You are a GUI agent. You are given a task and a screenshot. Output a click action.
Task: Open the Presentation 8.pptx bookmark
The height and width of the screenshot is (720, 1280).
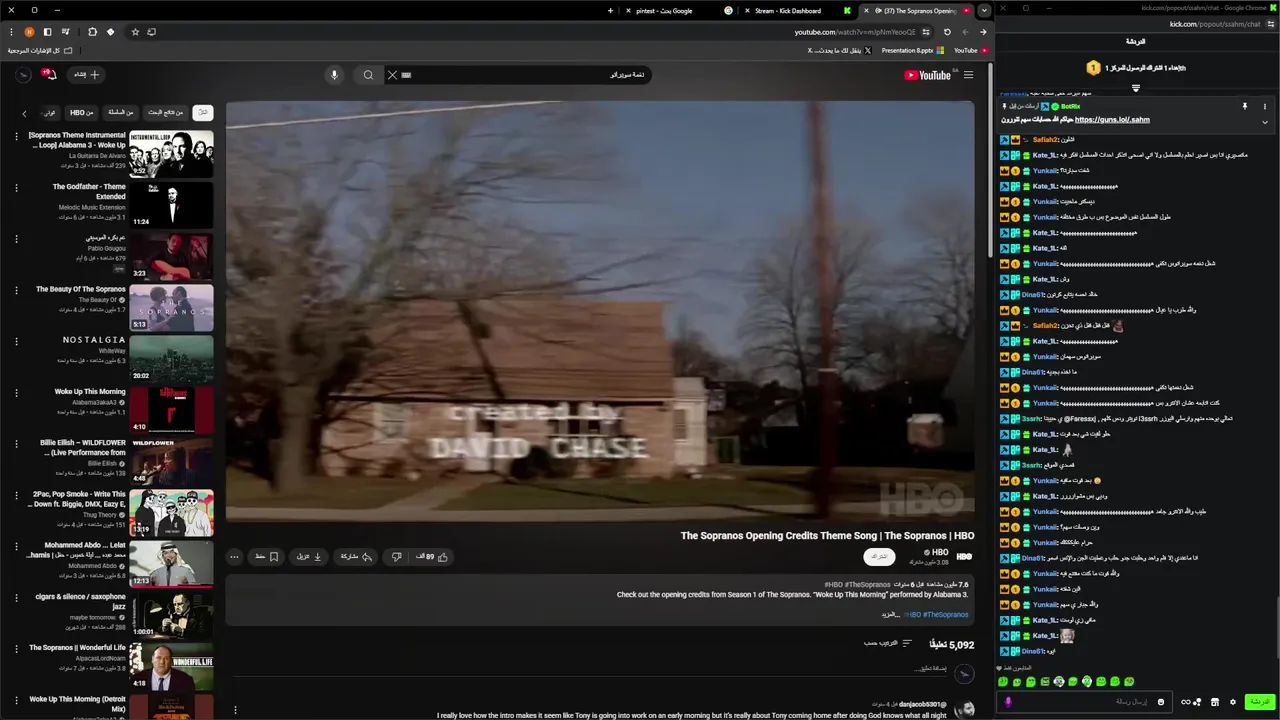click(912, 50)
